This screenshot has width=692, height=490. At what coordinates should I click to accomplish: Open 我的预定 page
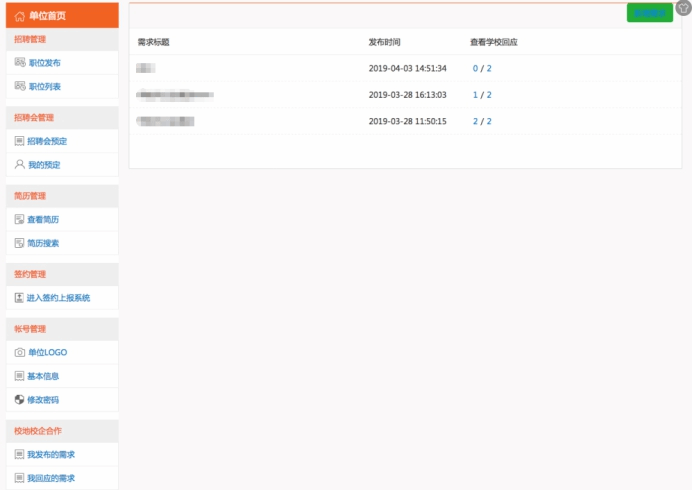coord(62,165)
